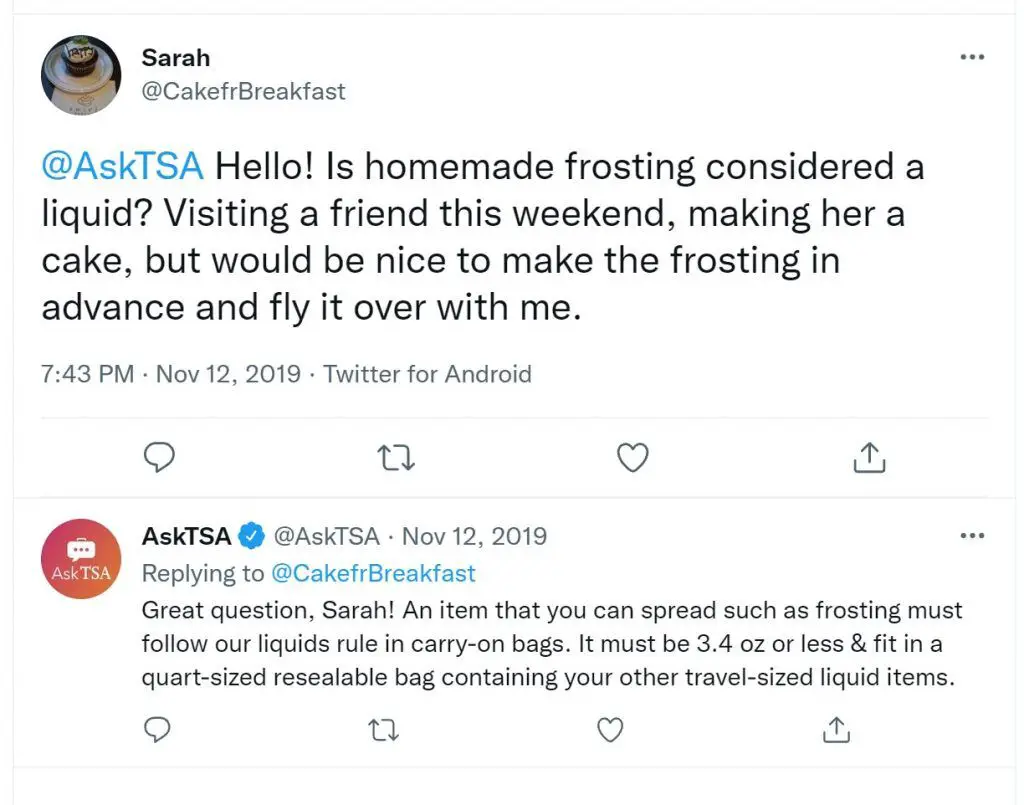The image size is (1024, 805).
Task: Click the @AskTSA mention in Sarah's tweet
Action: (122, 166)
